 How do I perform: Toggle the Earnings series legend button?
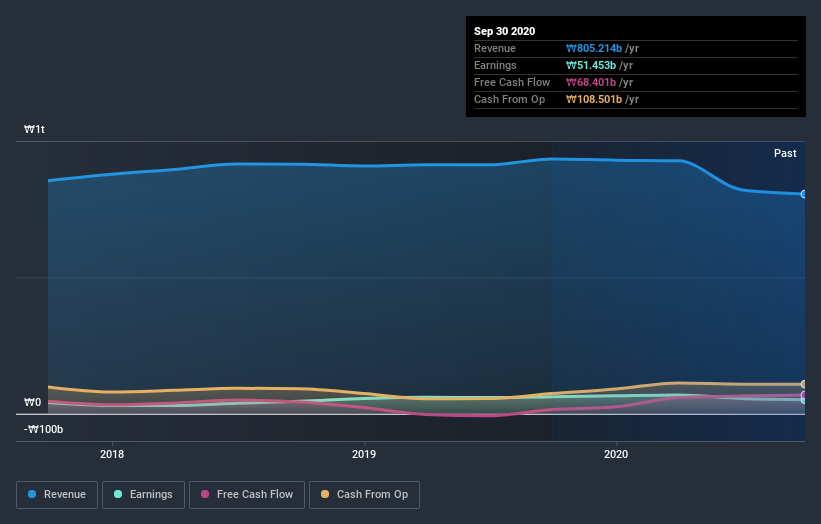[143, 495]
